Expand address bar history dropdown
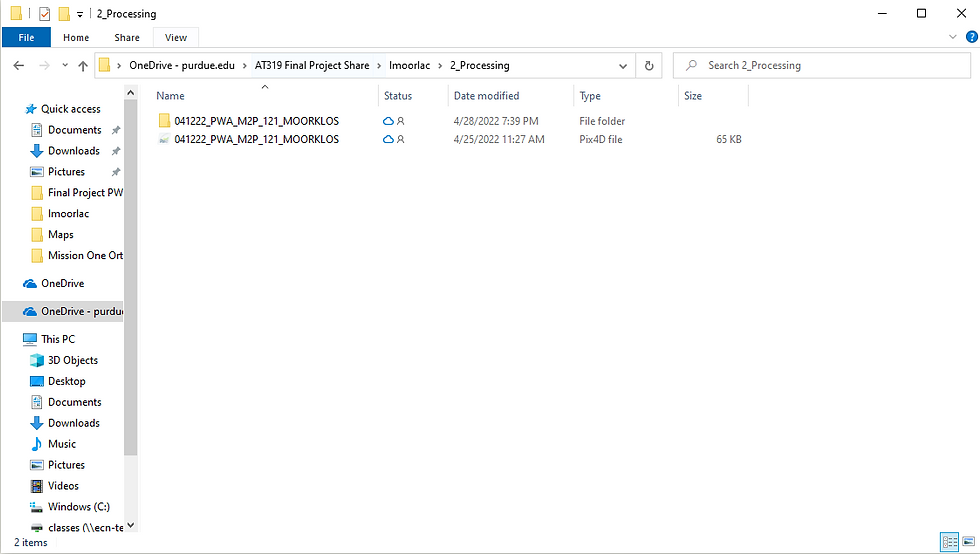Screen dimensions: 980x554 pyautogui.click(x=622, y=66)
